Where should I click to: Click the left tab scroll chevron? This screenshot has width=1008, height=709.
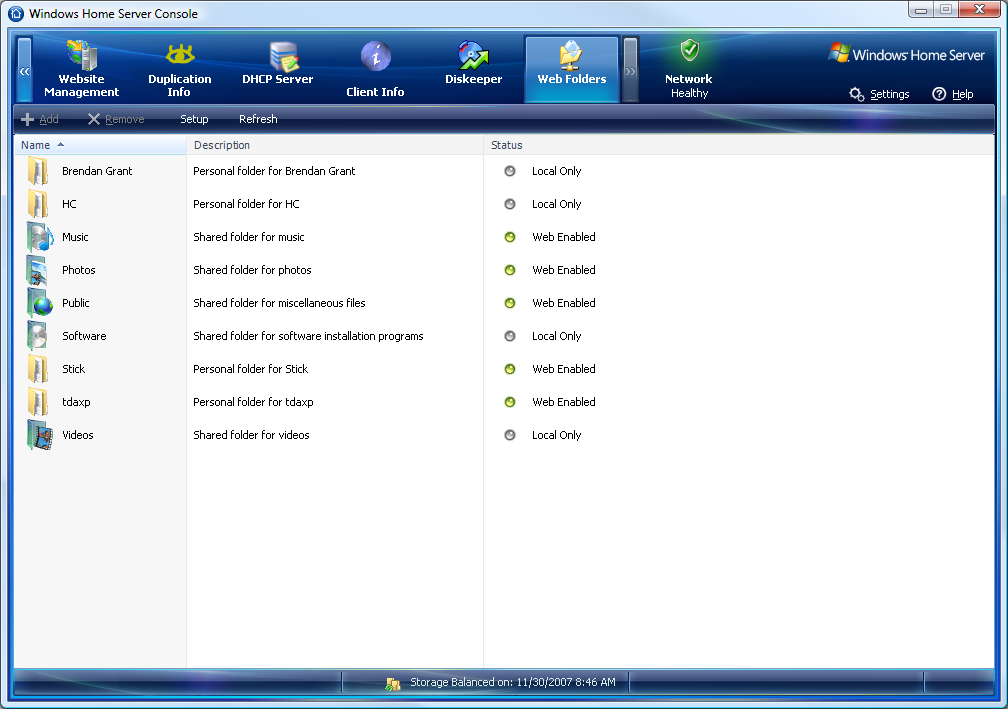(24, 70)
